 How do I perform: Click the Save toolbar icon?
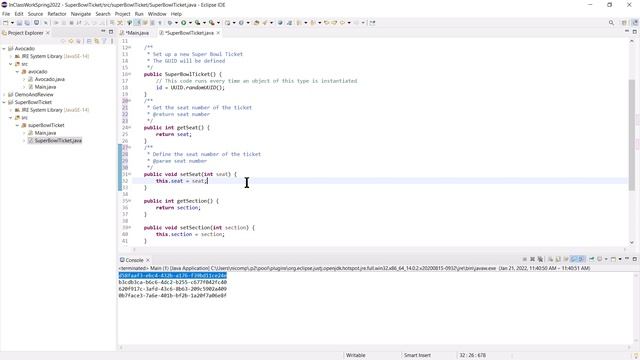(x=19, y=23)
